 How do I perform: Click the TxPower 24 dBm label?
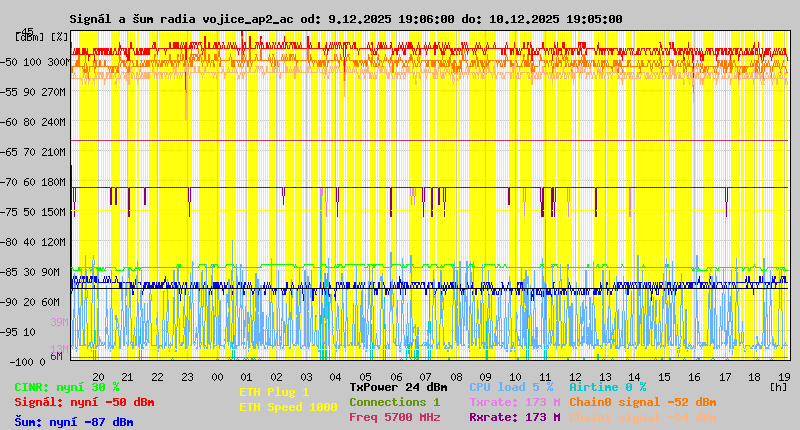(x=398, y=387)
